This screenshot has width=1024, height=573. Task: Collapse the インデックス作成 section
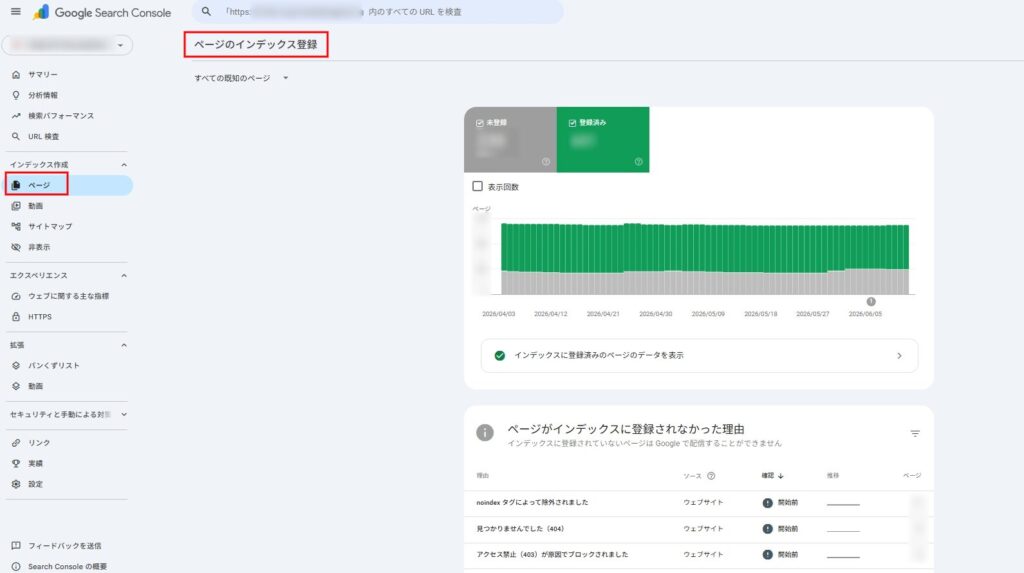pos(123,165)
